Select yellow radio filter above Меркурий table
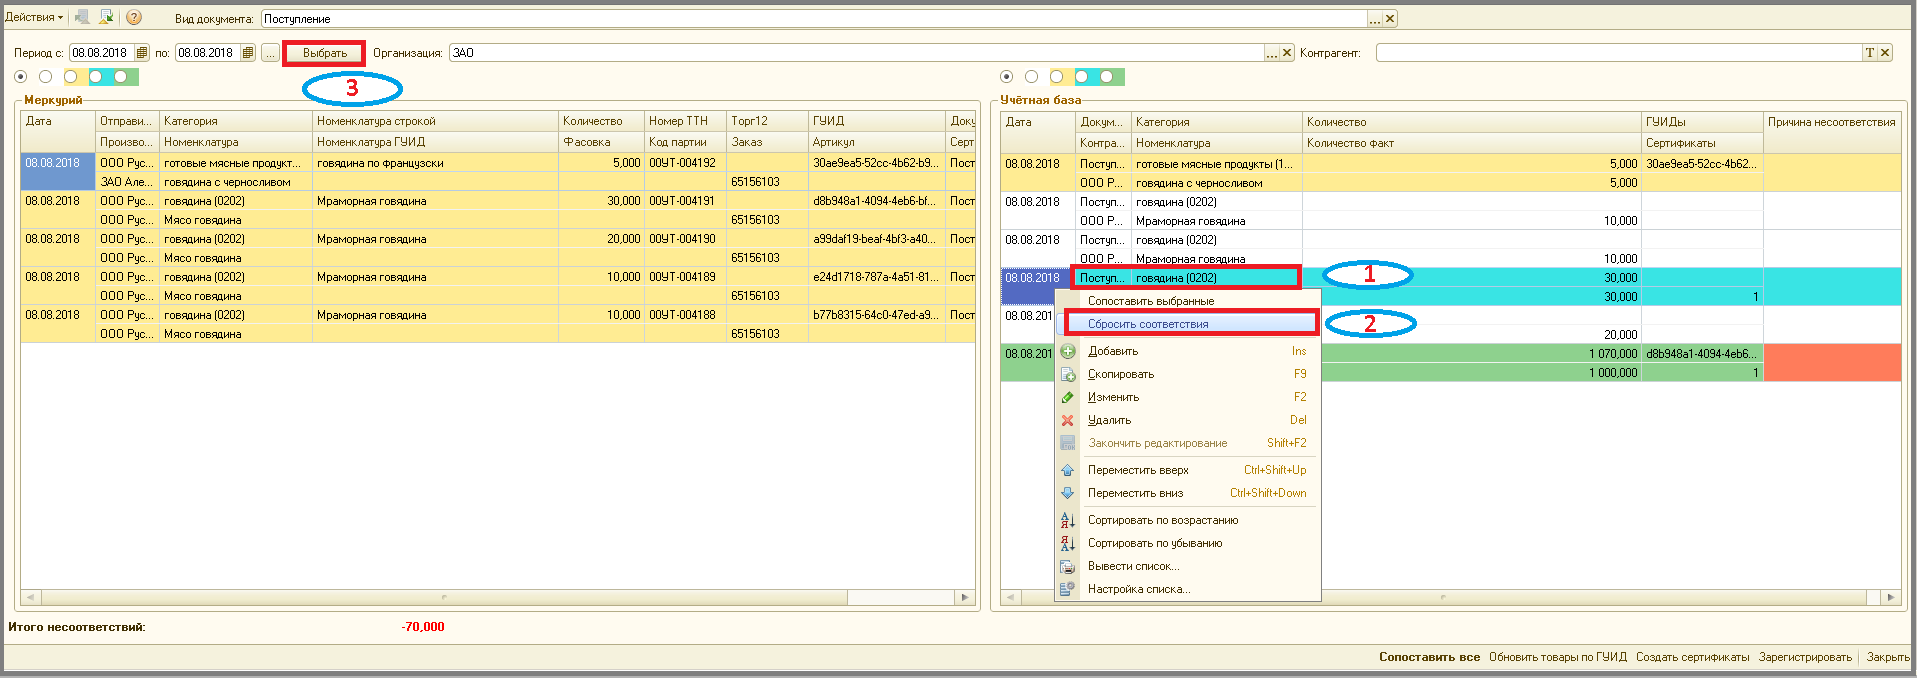The width and height of the screenshot is (1917, 678). (70, 77)
